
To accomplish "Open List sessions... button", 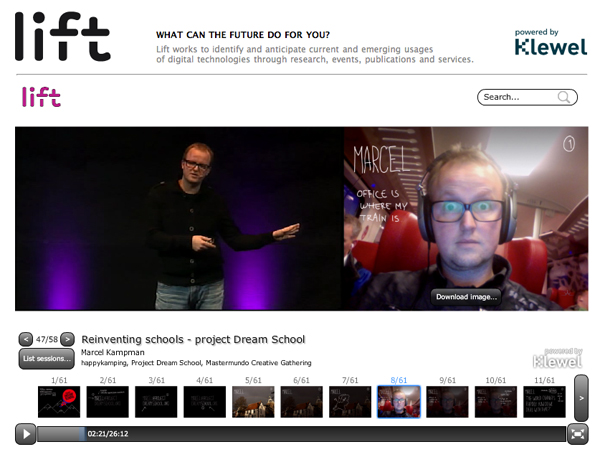I will click(47, 359).
